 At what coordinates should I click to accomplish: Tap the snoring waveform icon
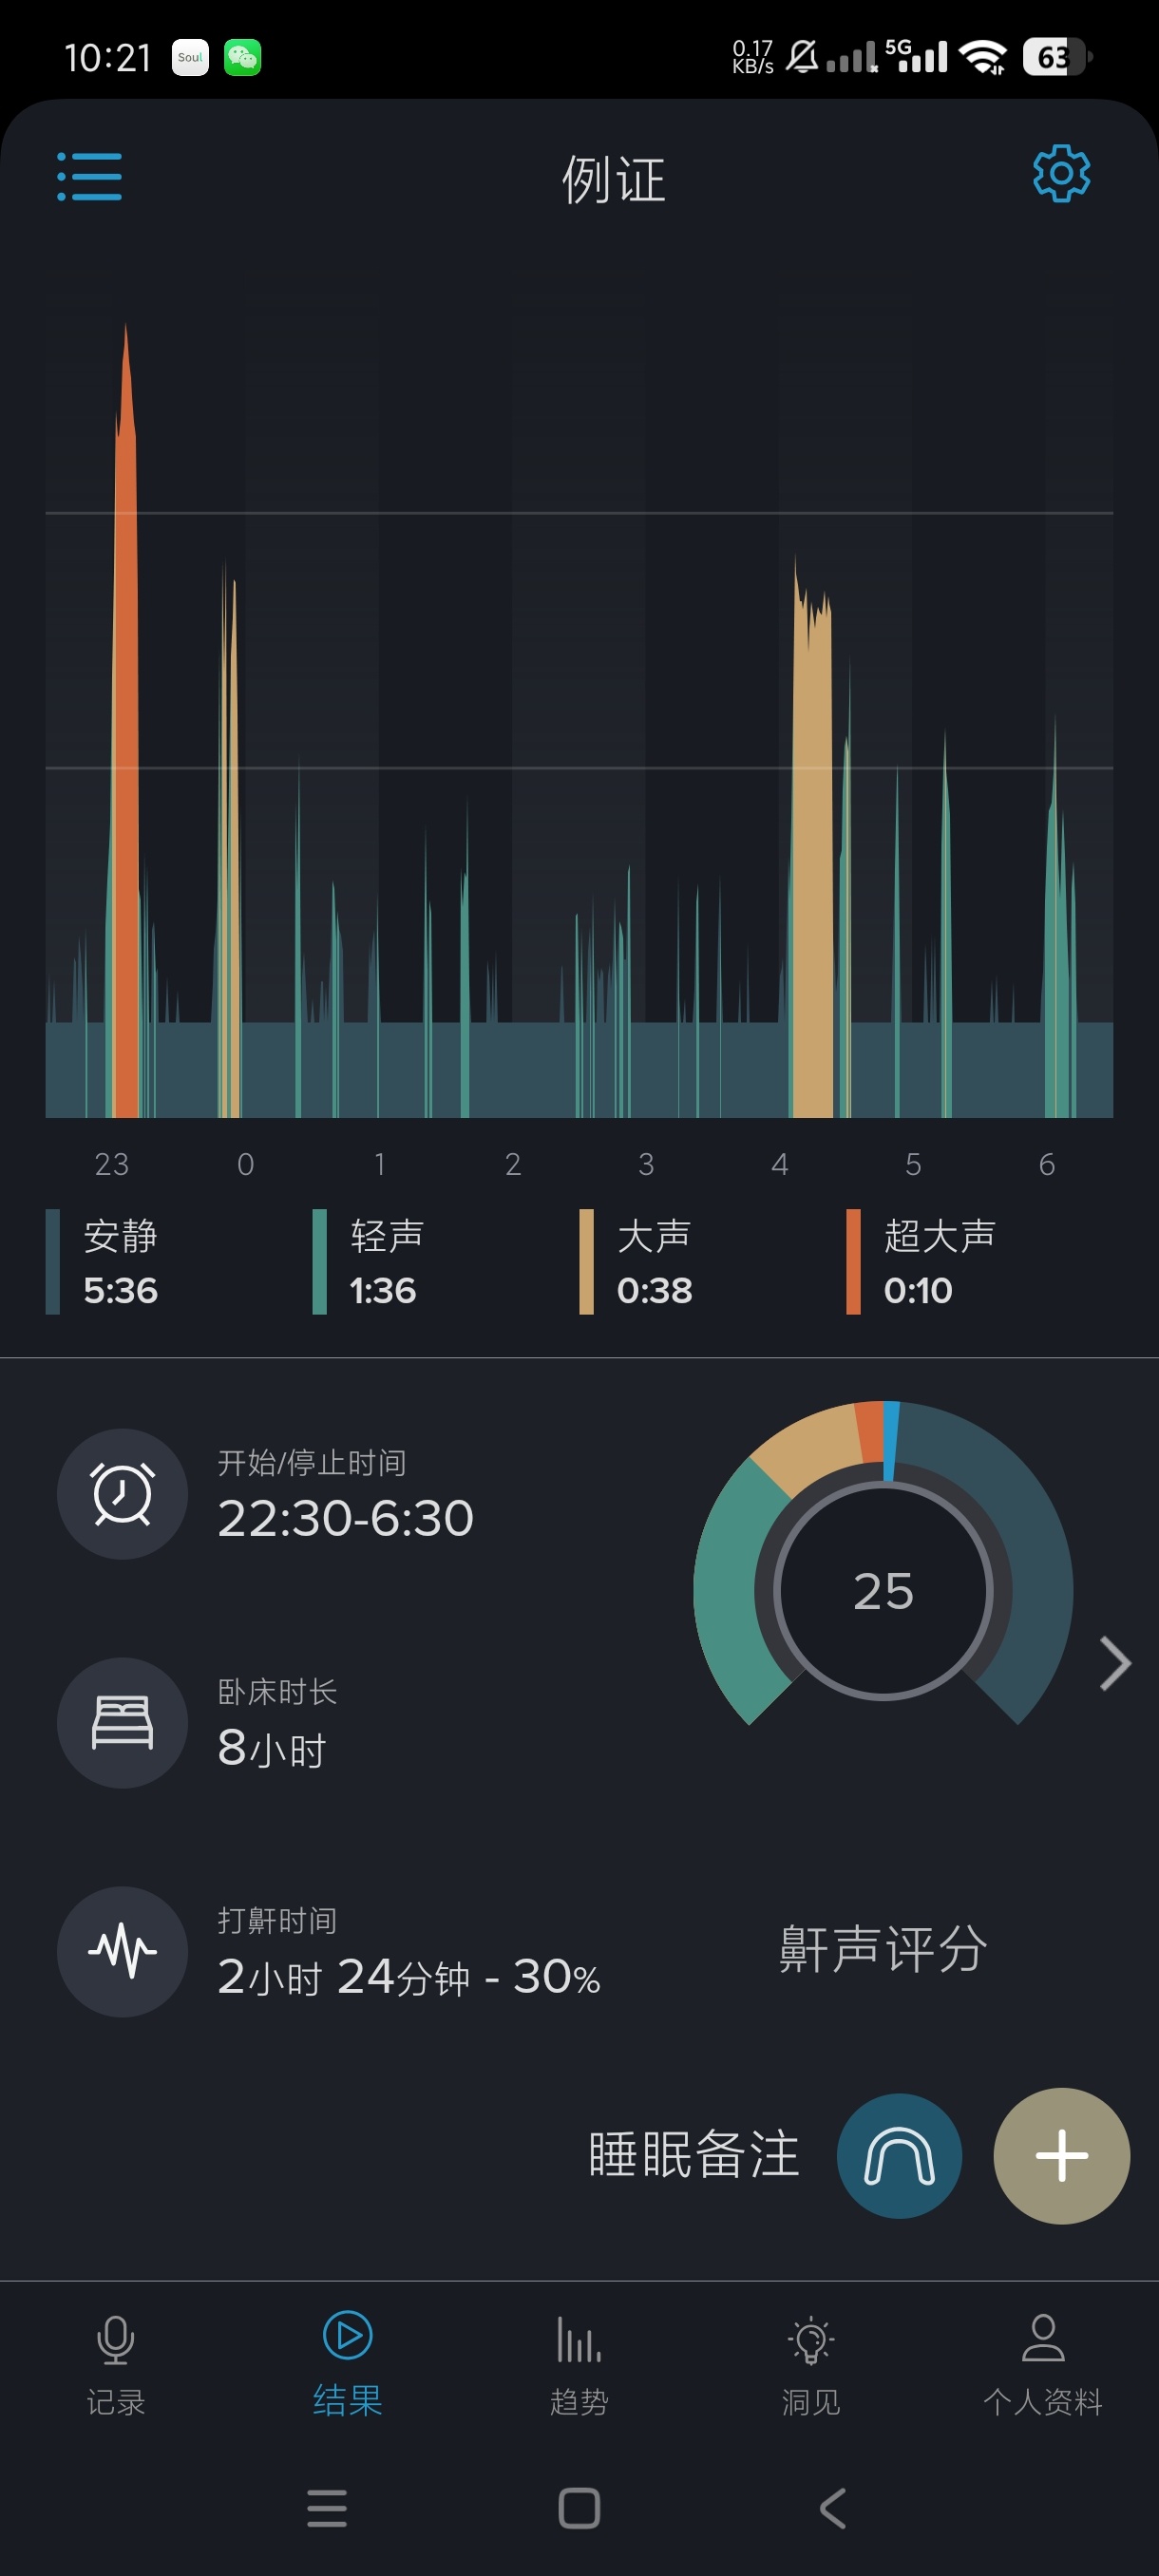click(122, 1951)
